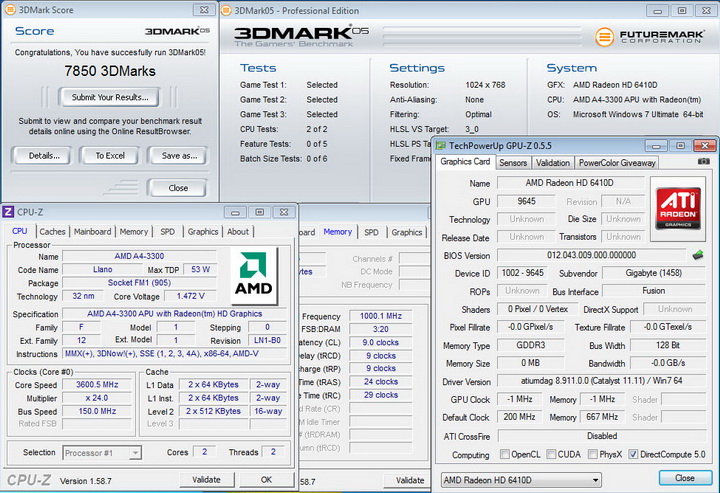Maximize the GPU-Z window
The width and height of the screenshot is (720, 493).
680,146
